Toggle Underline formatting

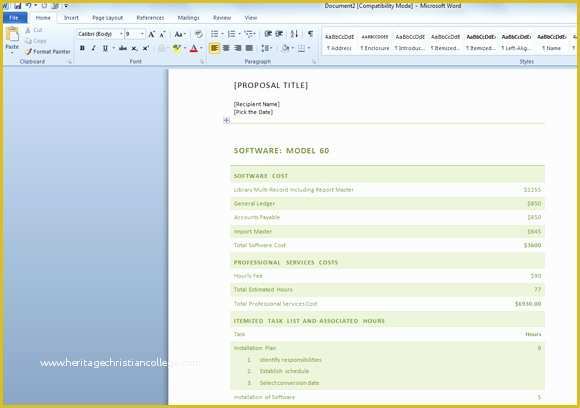coord(105,48)
